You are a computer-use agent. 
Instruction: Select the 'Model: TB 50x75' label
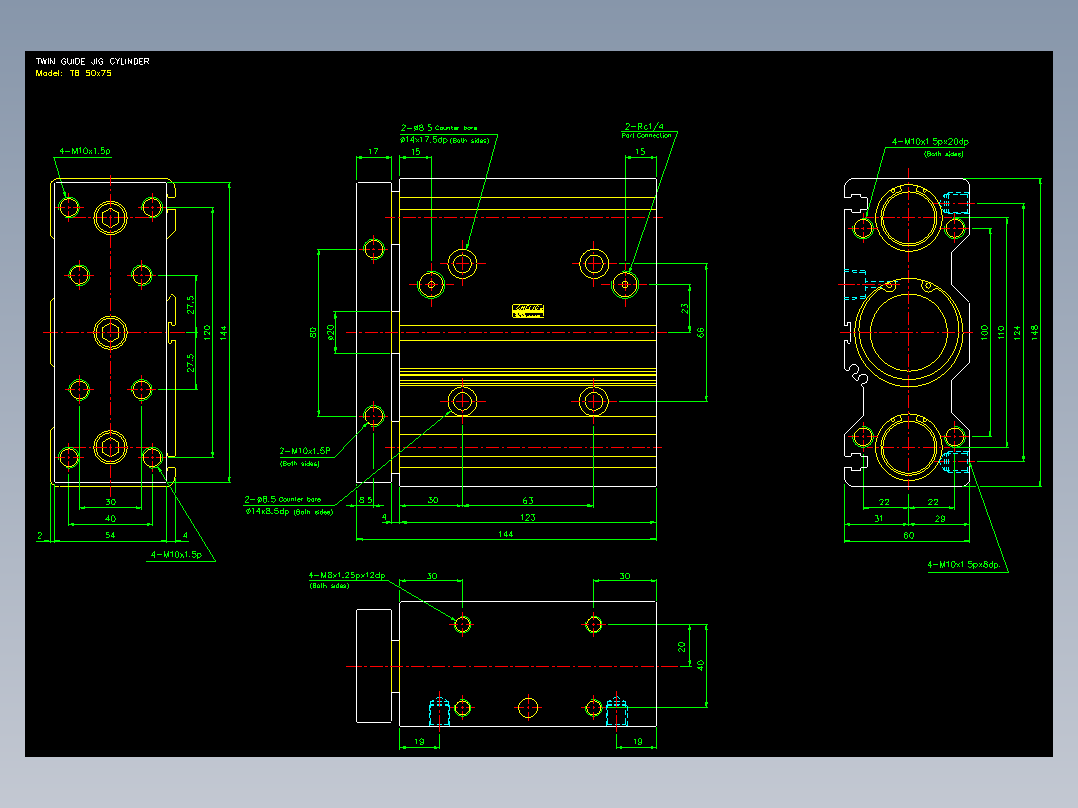(x=73, y=73)
